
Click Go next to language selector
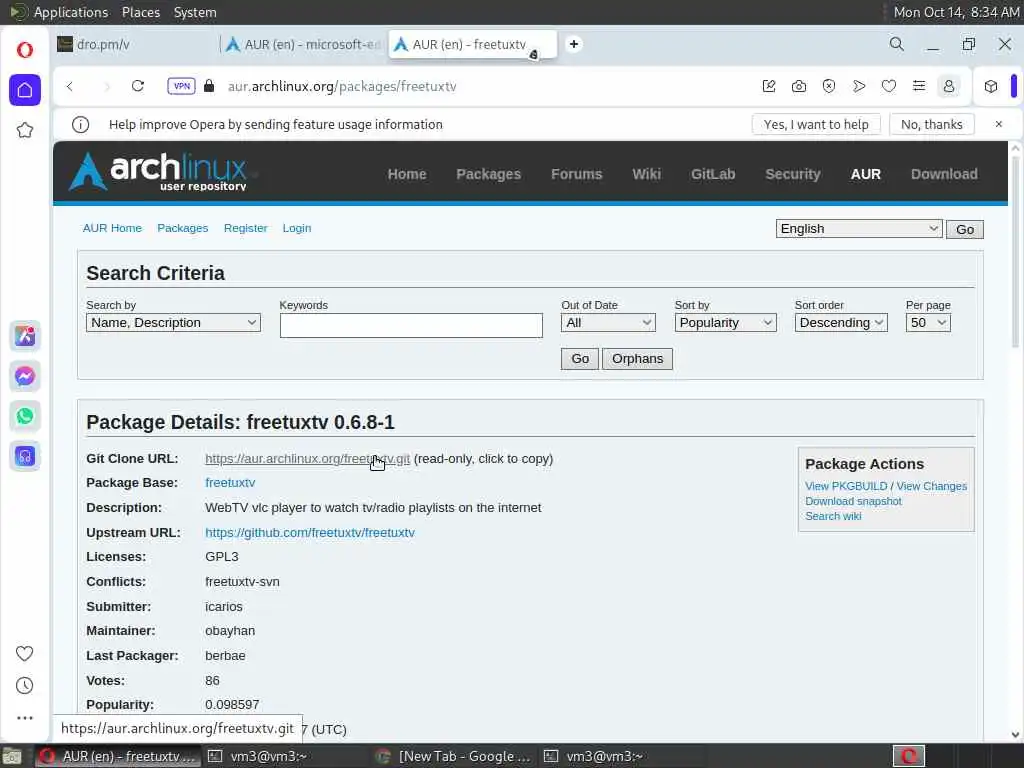(965, 229)
